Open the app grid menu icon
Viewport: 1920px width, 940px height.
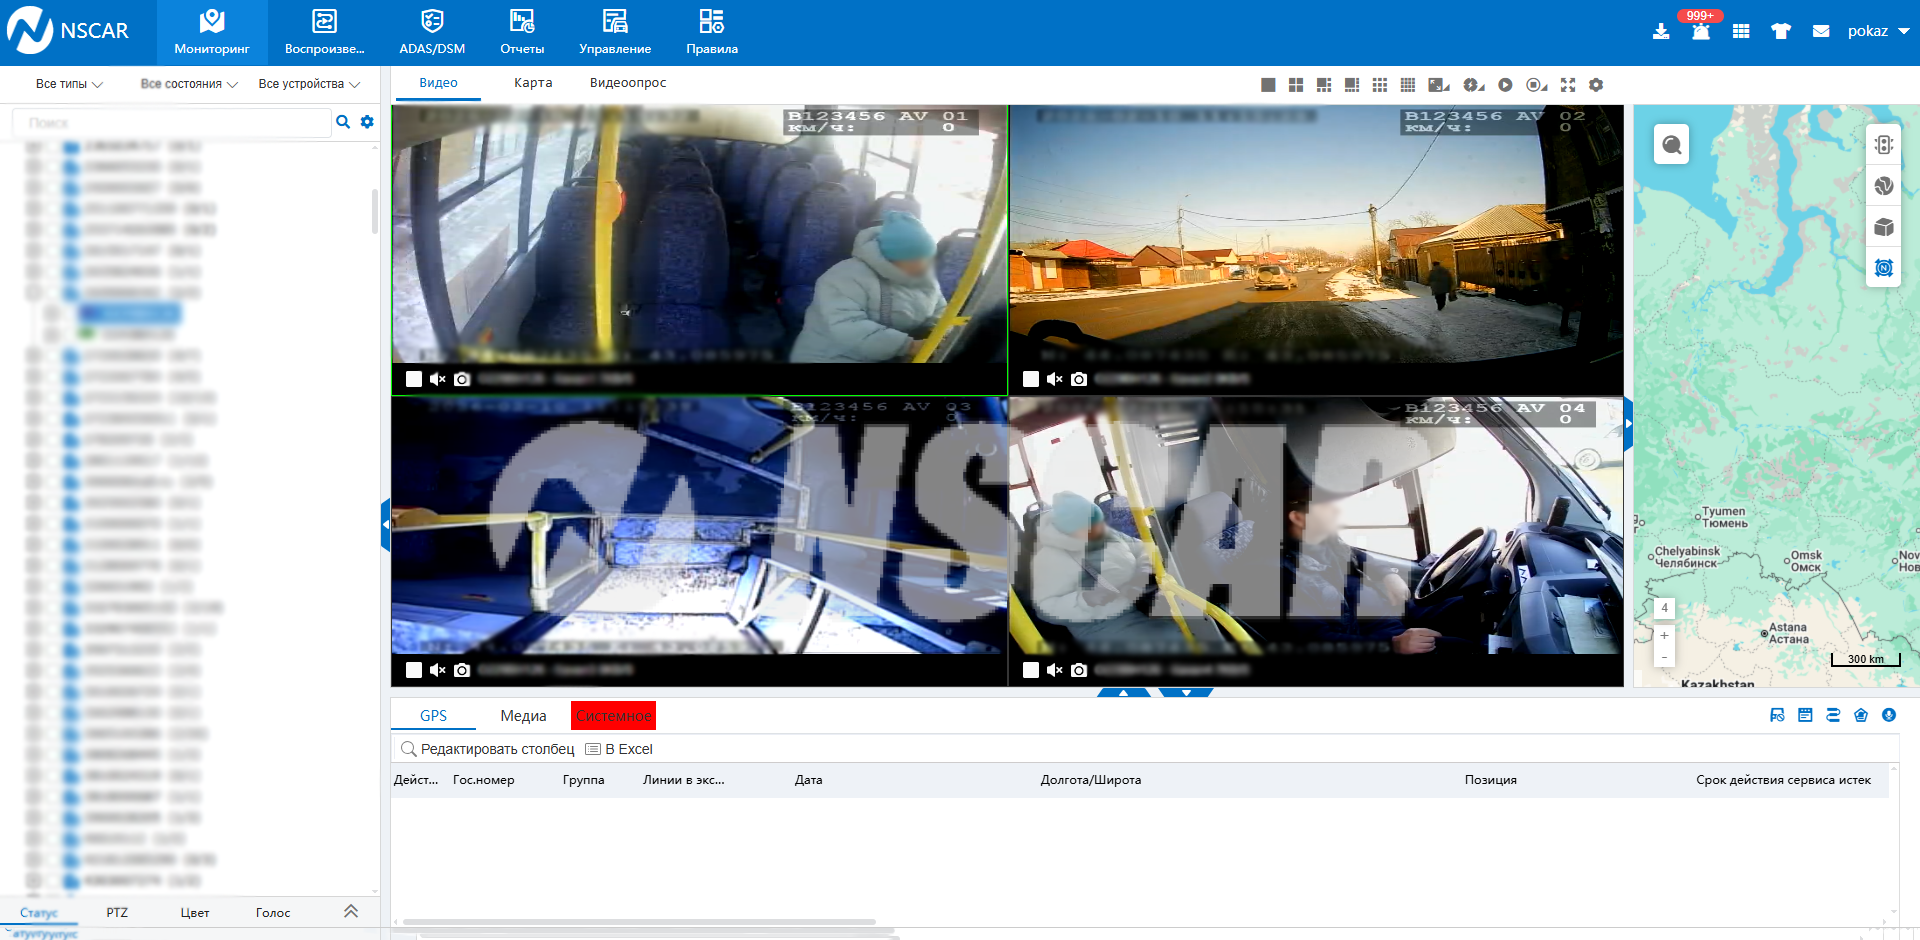(x=1741, y=32)
